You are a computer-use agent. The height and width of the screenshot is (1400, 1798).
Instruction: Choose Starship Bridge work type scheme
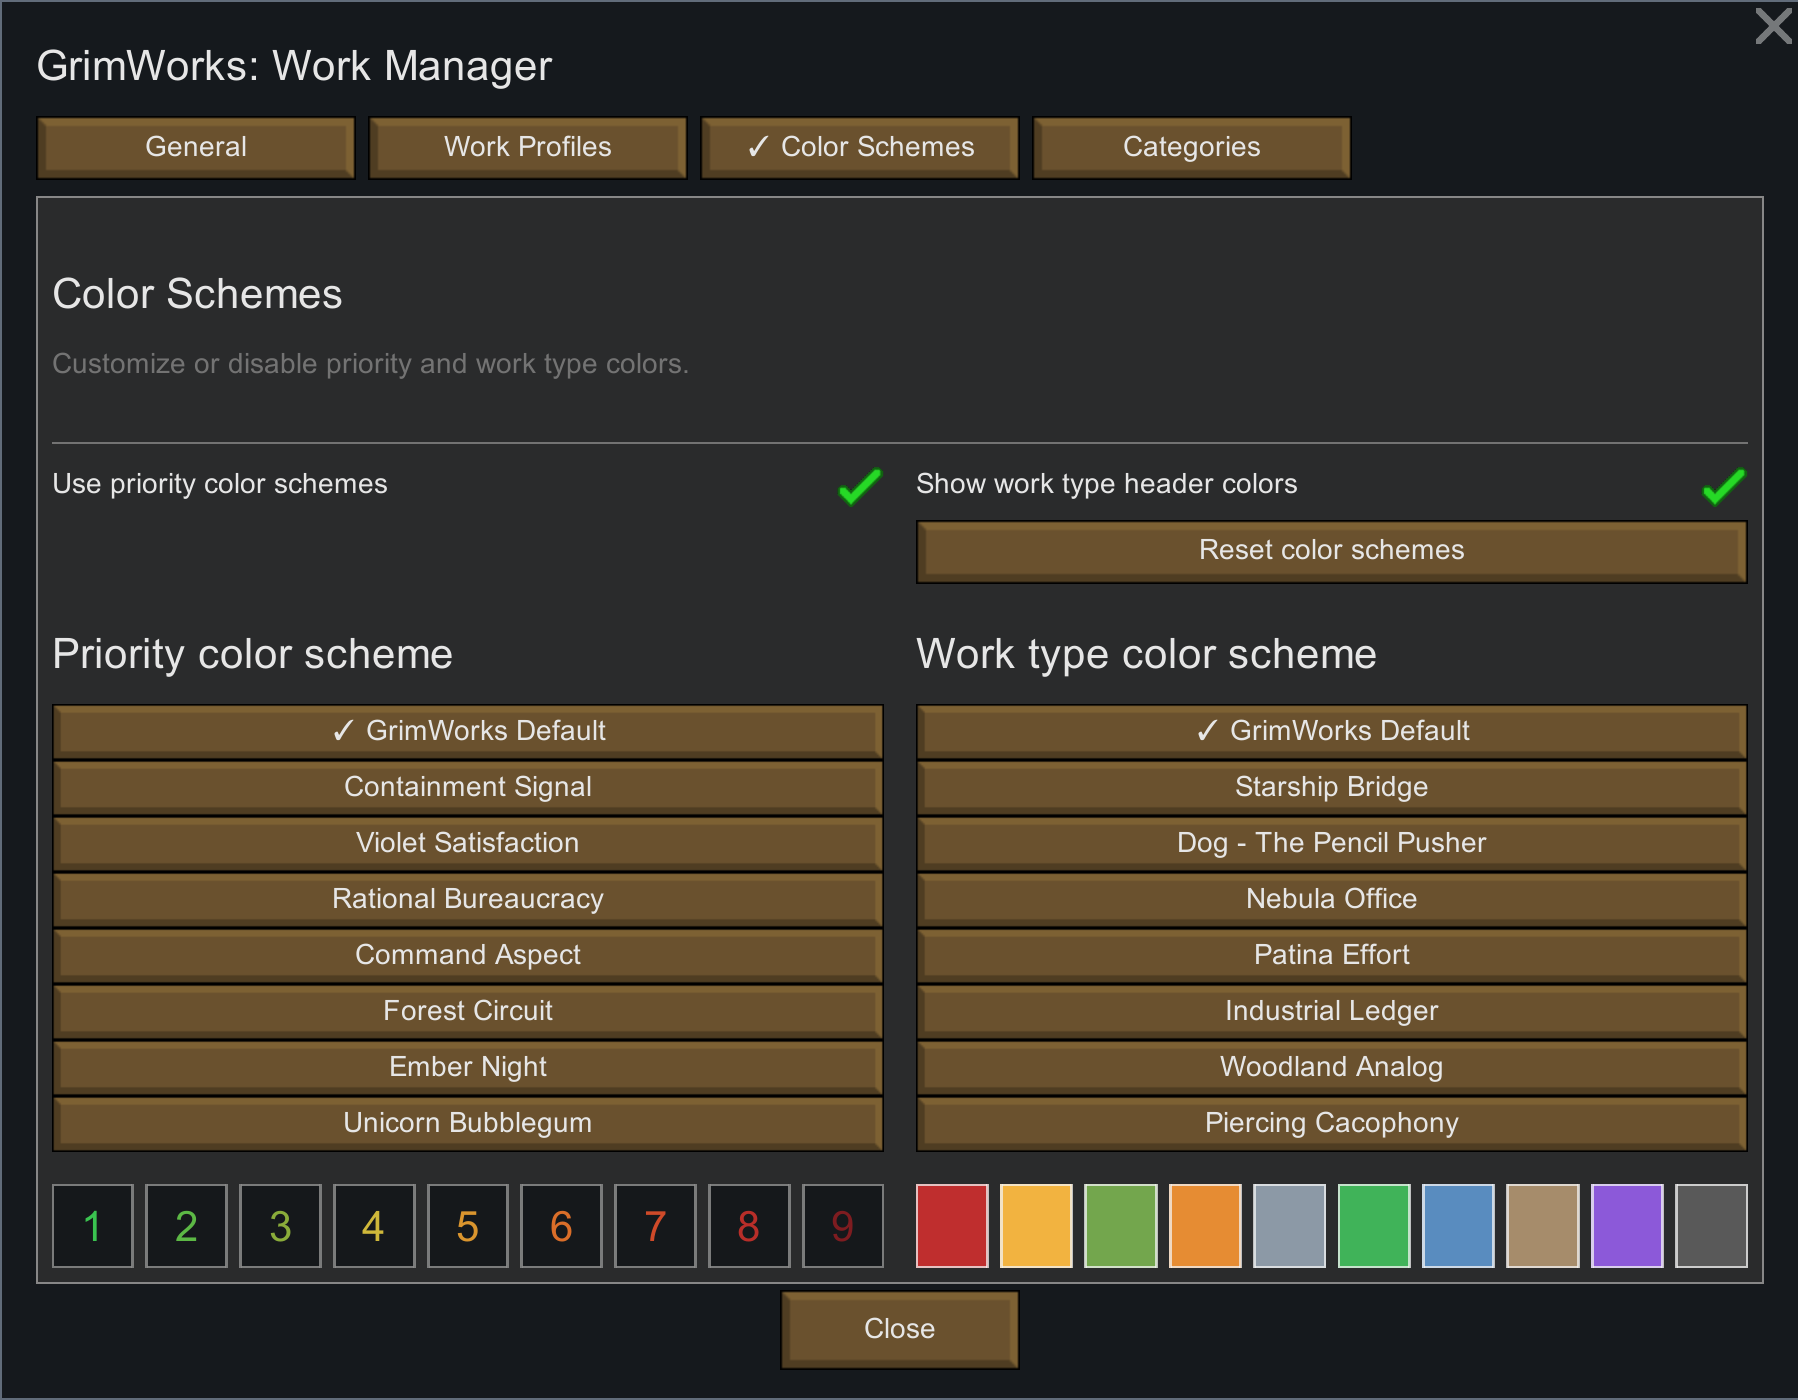[1332, 787]
